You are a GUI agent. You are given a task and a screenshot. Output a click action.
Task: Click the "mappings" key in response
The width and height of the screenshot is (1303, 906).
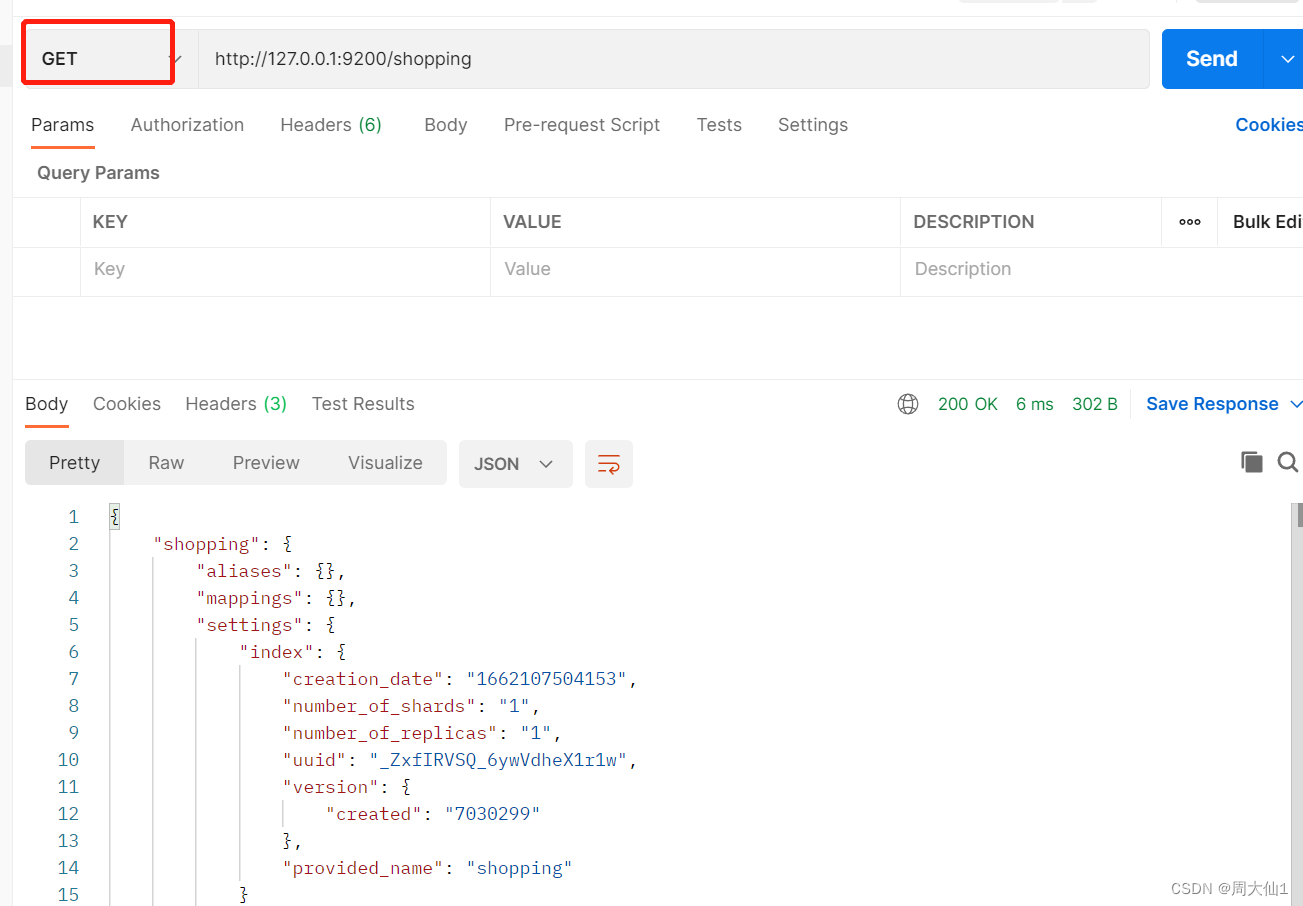point(249,598)
